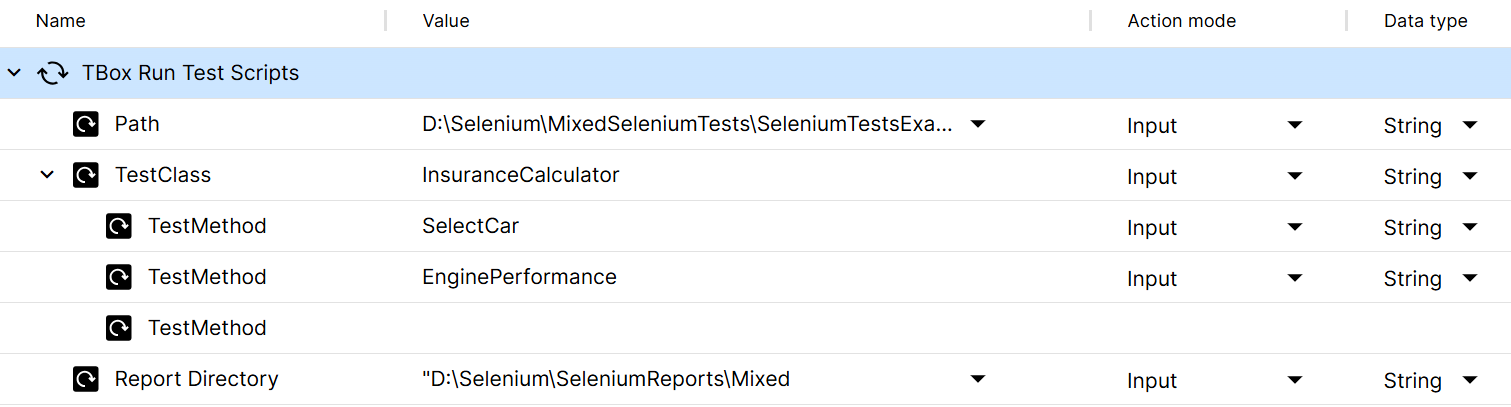Click the TBox Run Test Scripts module icon
The height and width of the screenshot is (407, 1511).
[x=53, y=73]
